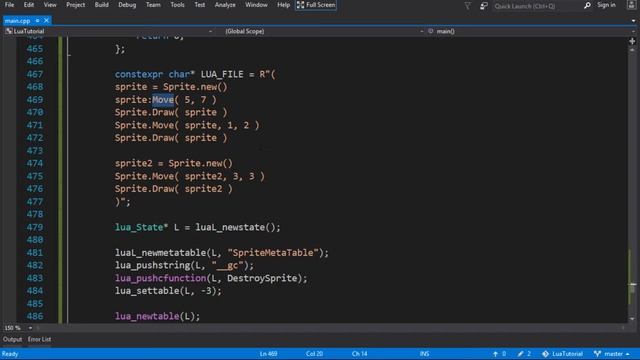This screenshot has height=360, width=640.
Task: Click line number 467 in the margin
Action: click(x=35, y=74)
